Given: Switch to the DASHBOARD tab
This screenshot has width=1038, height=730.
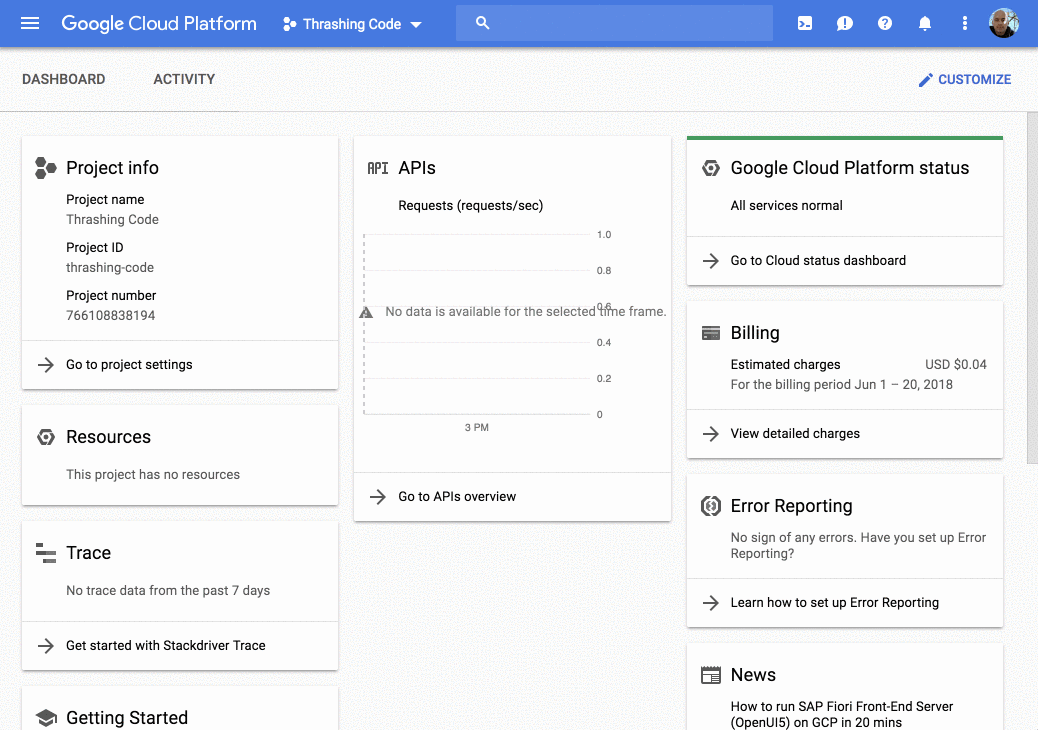Looking at the screenshot, I should pos(64,79).
